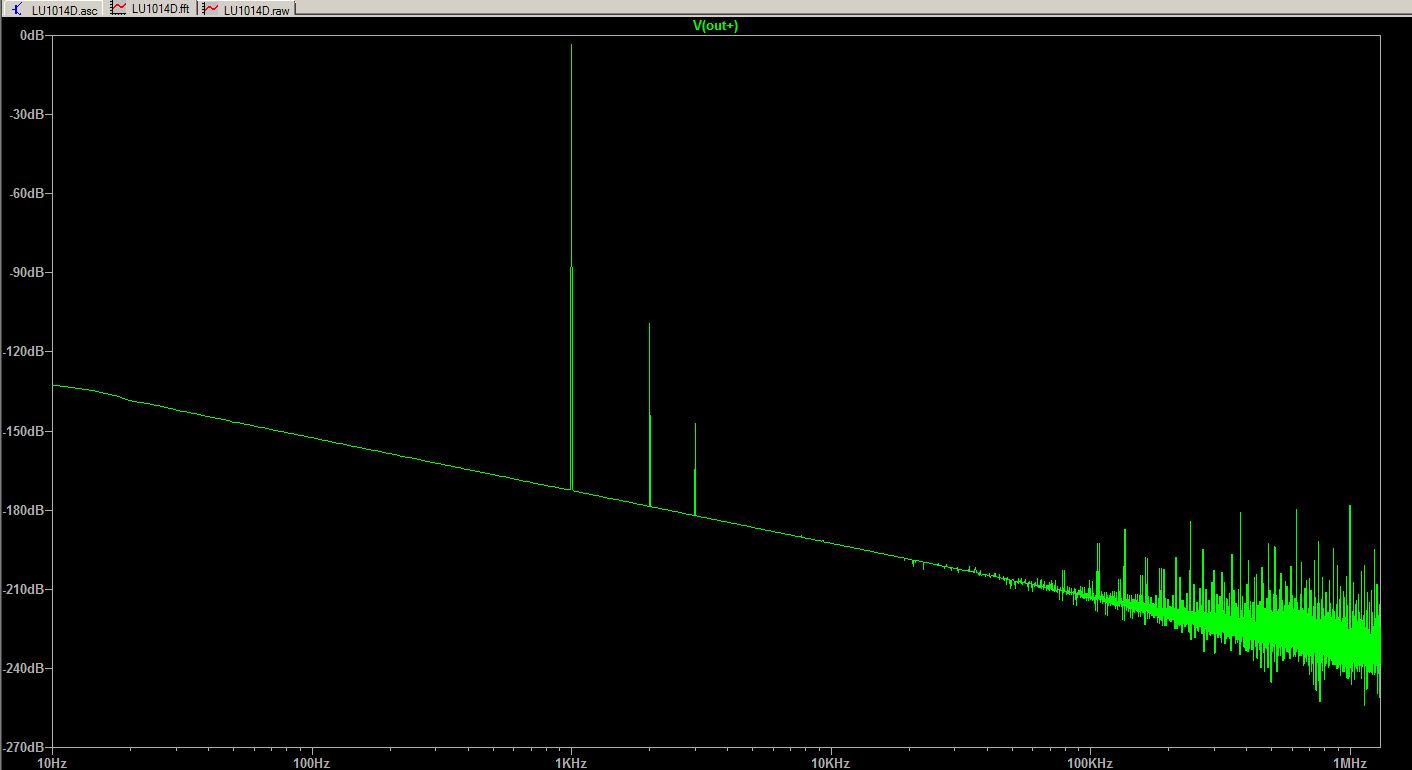Viewport: 1412px width, 770px height.
Task: Click the 10Hz frequency axis label
Action: tap(51, 763)
